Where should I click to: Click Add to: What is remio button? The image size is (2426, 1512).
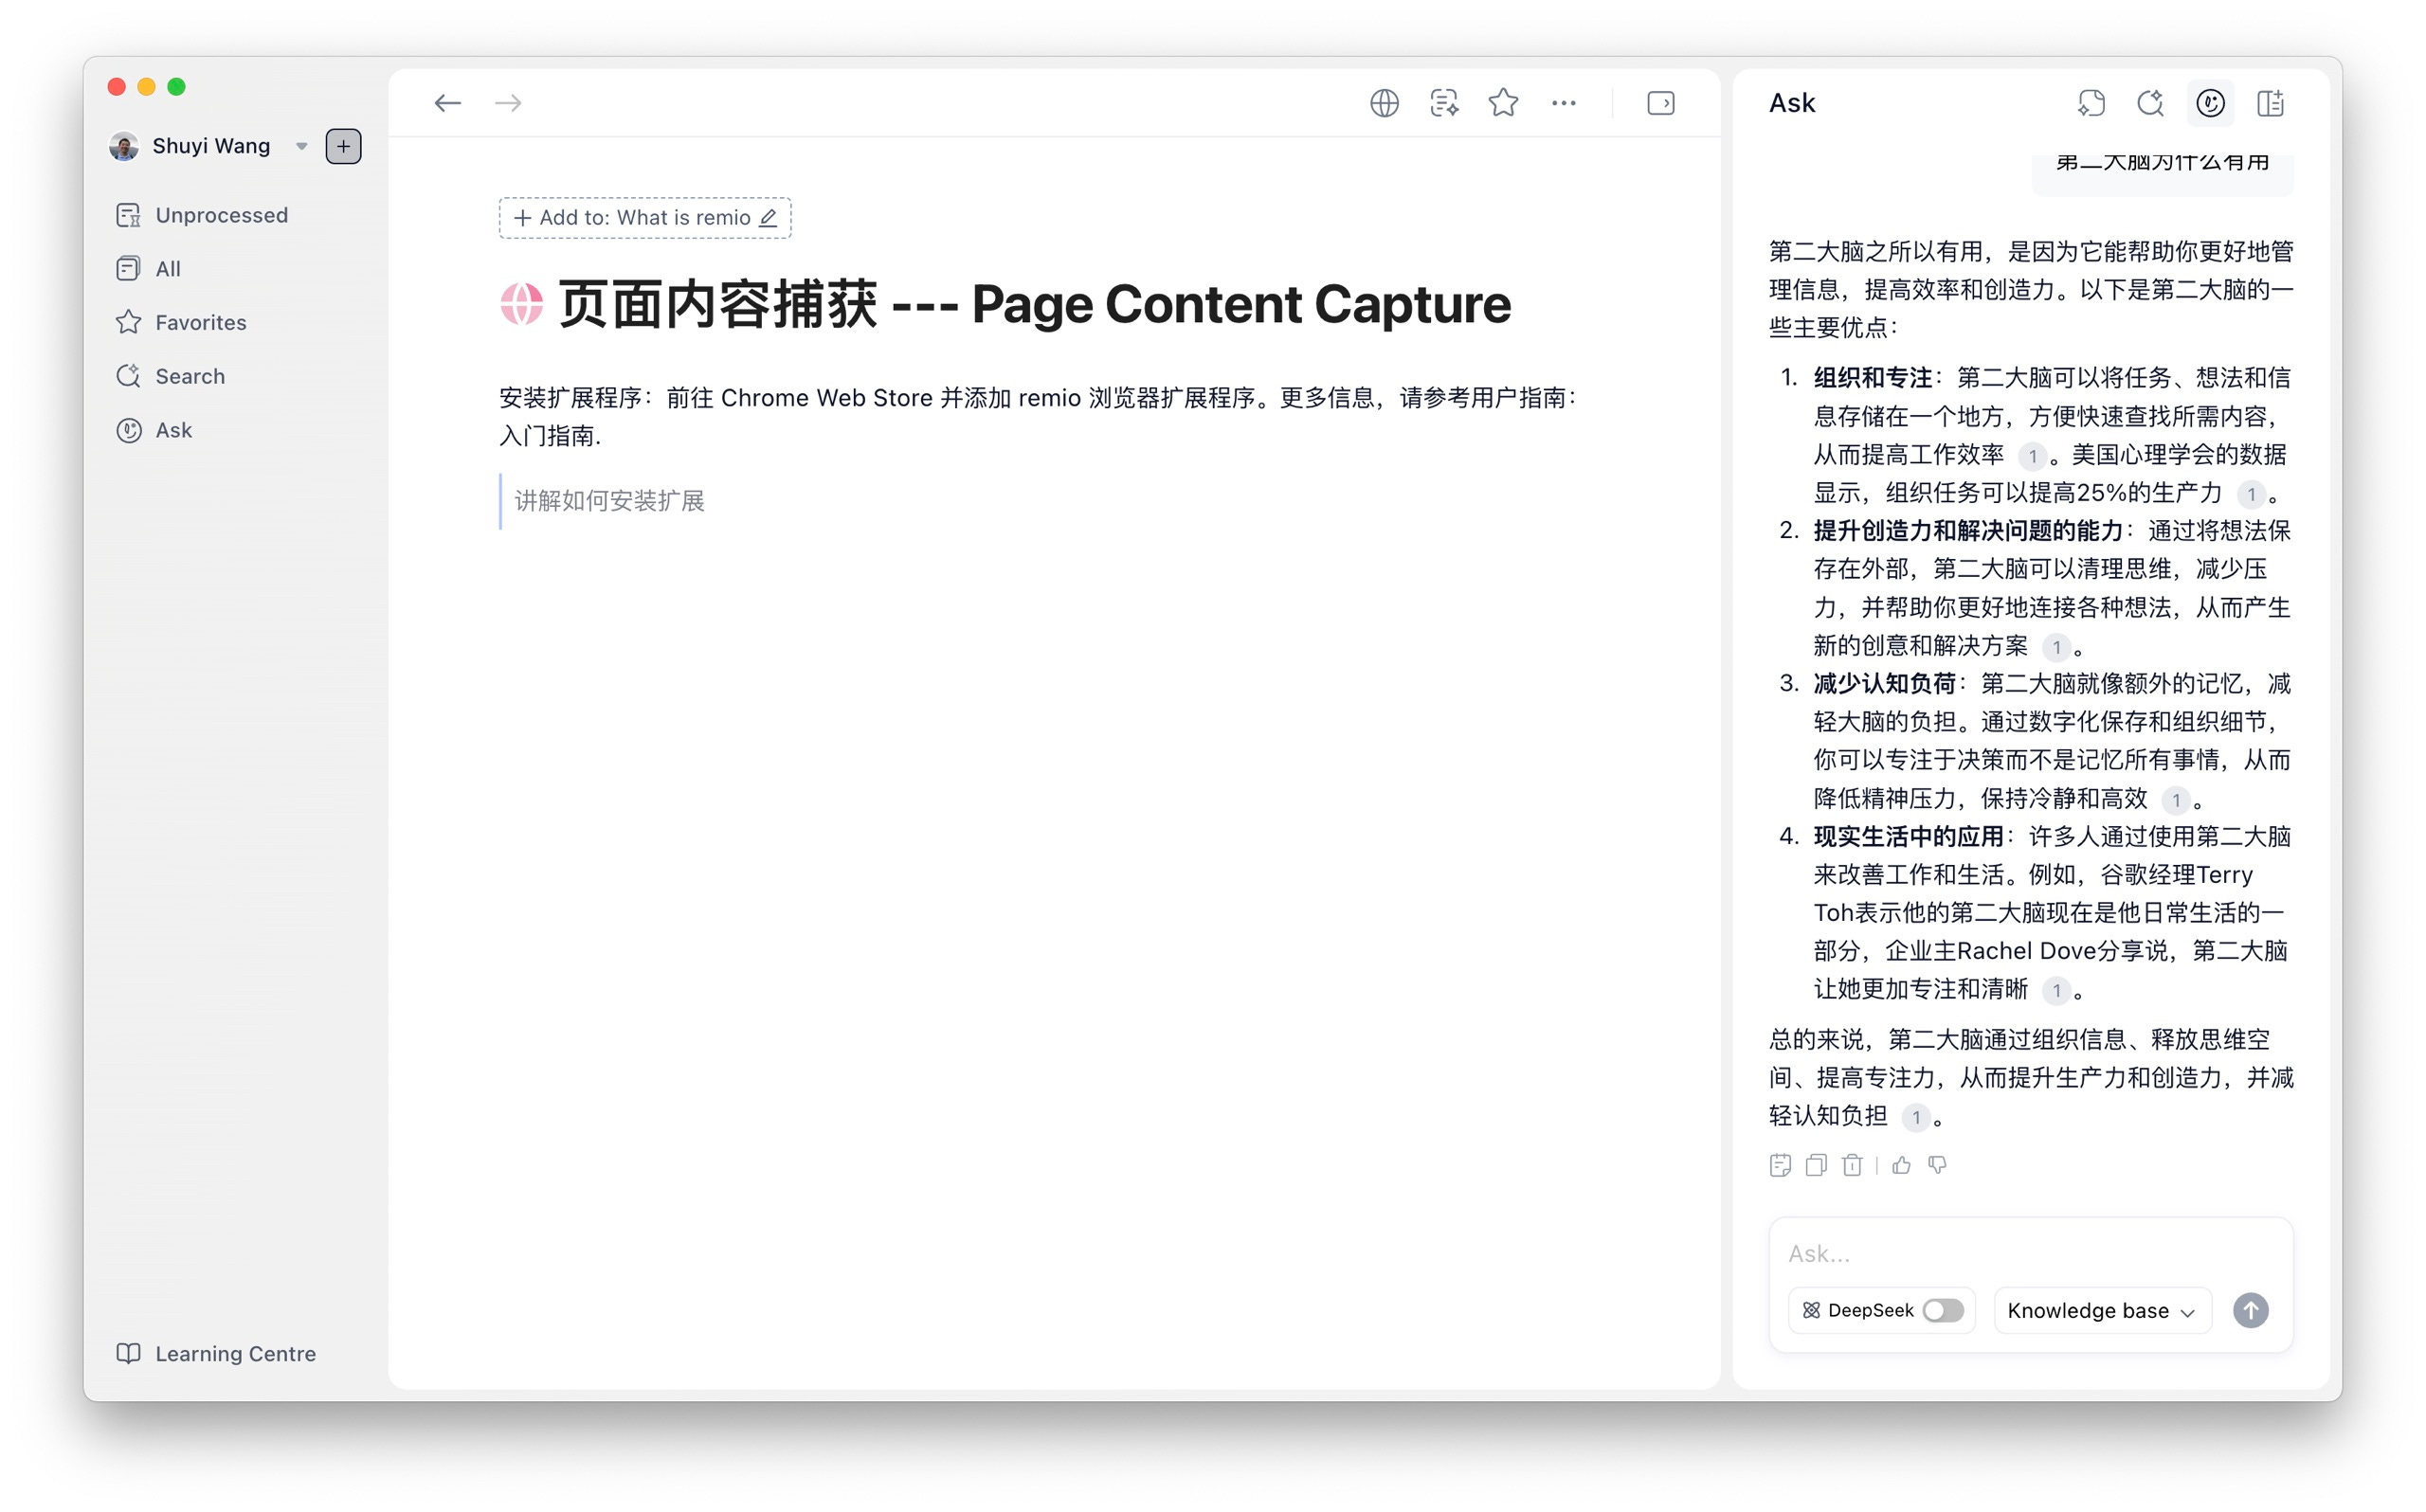tap(645, 218)
